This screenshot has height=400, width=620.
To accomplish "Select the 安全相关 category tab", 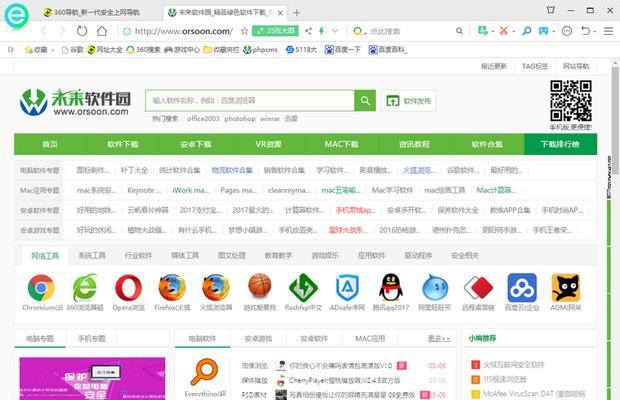I will coord(465,256).
